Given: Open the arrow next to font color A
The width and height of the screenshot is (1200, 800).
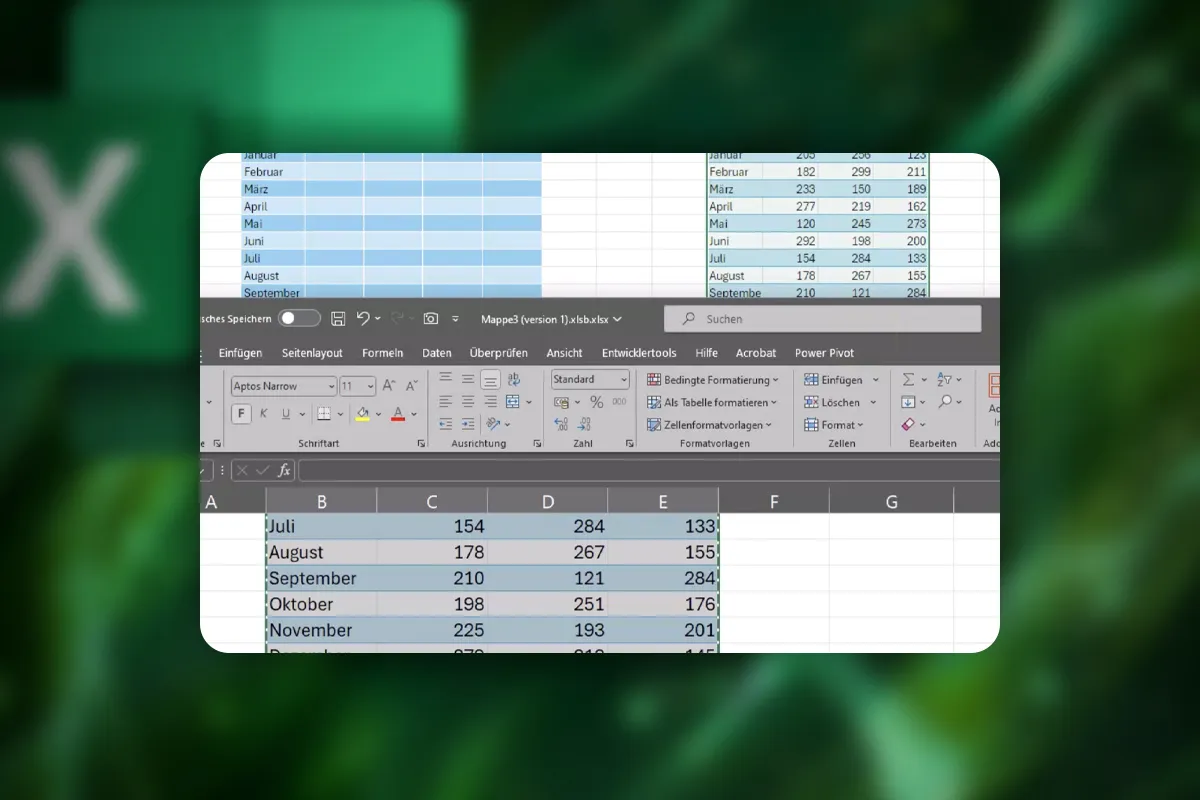Looking at the screenshot, I should (x=414, y=414).
